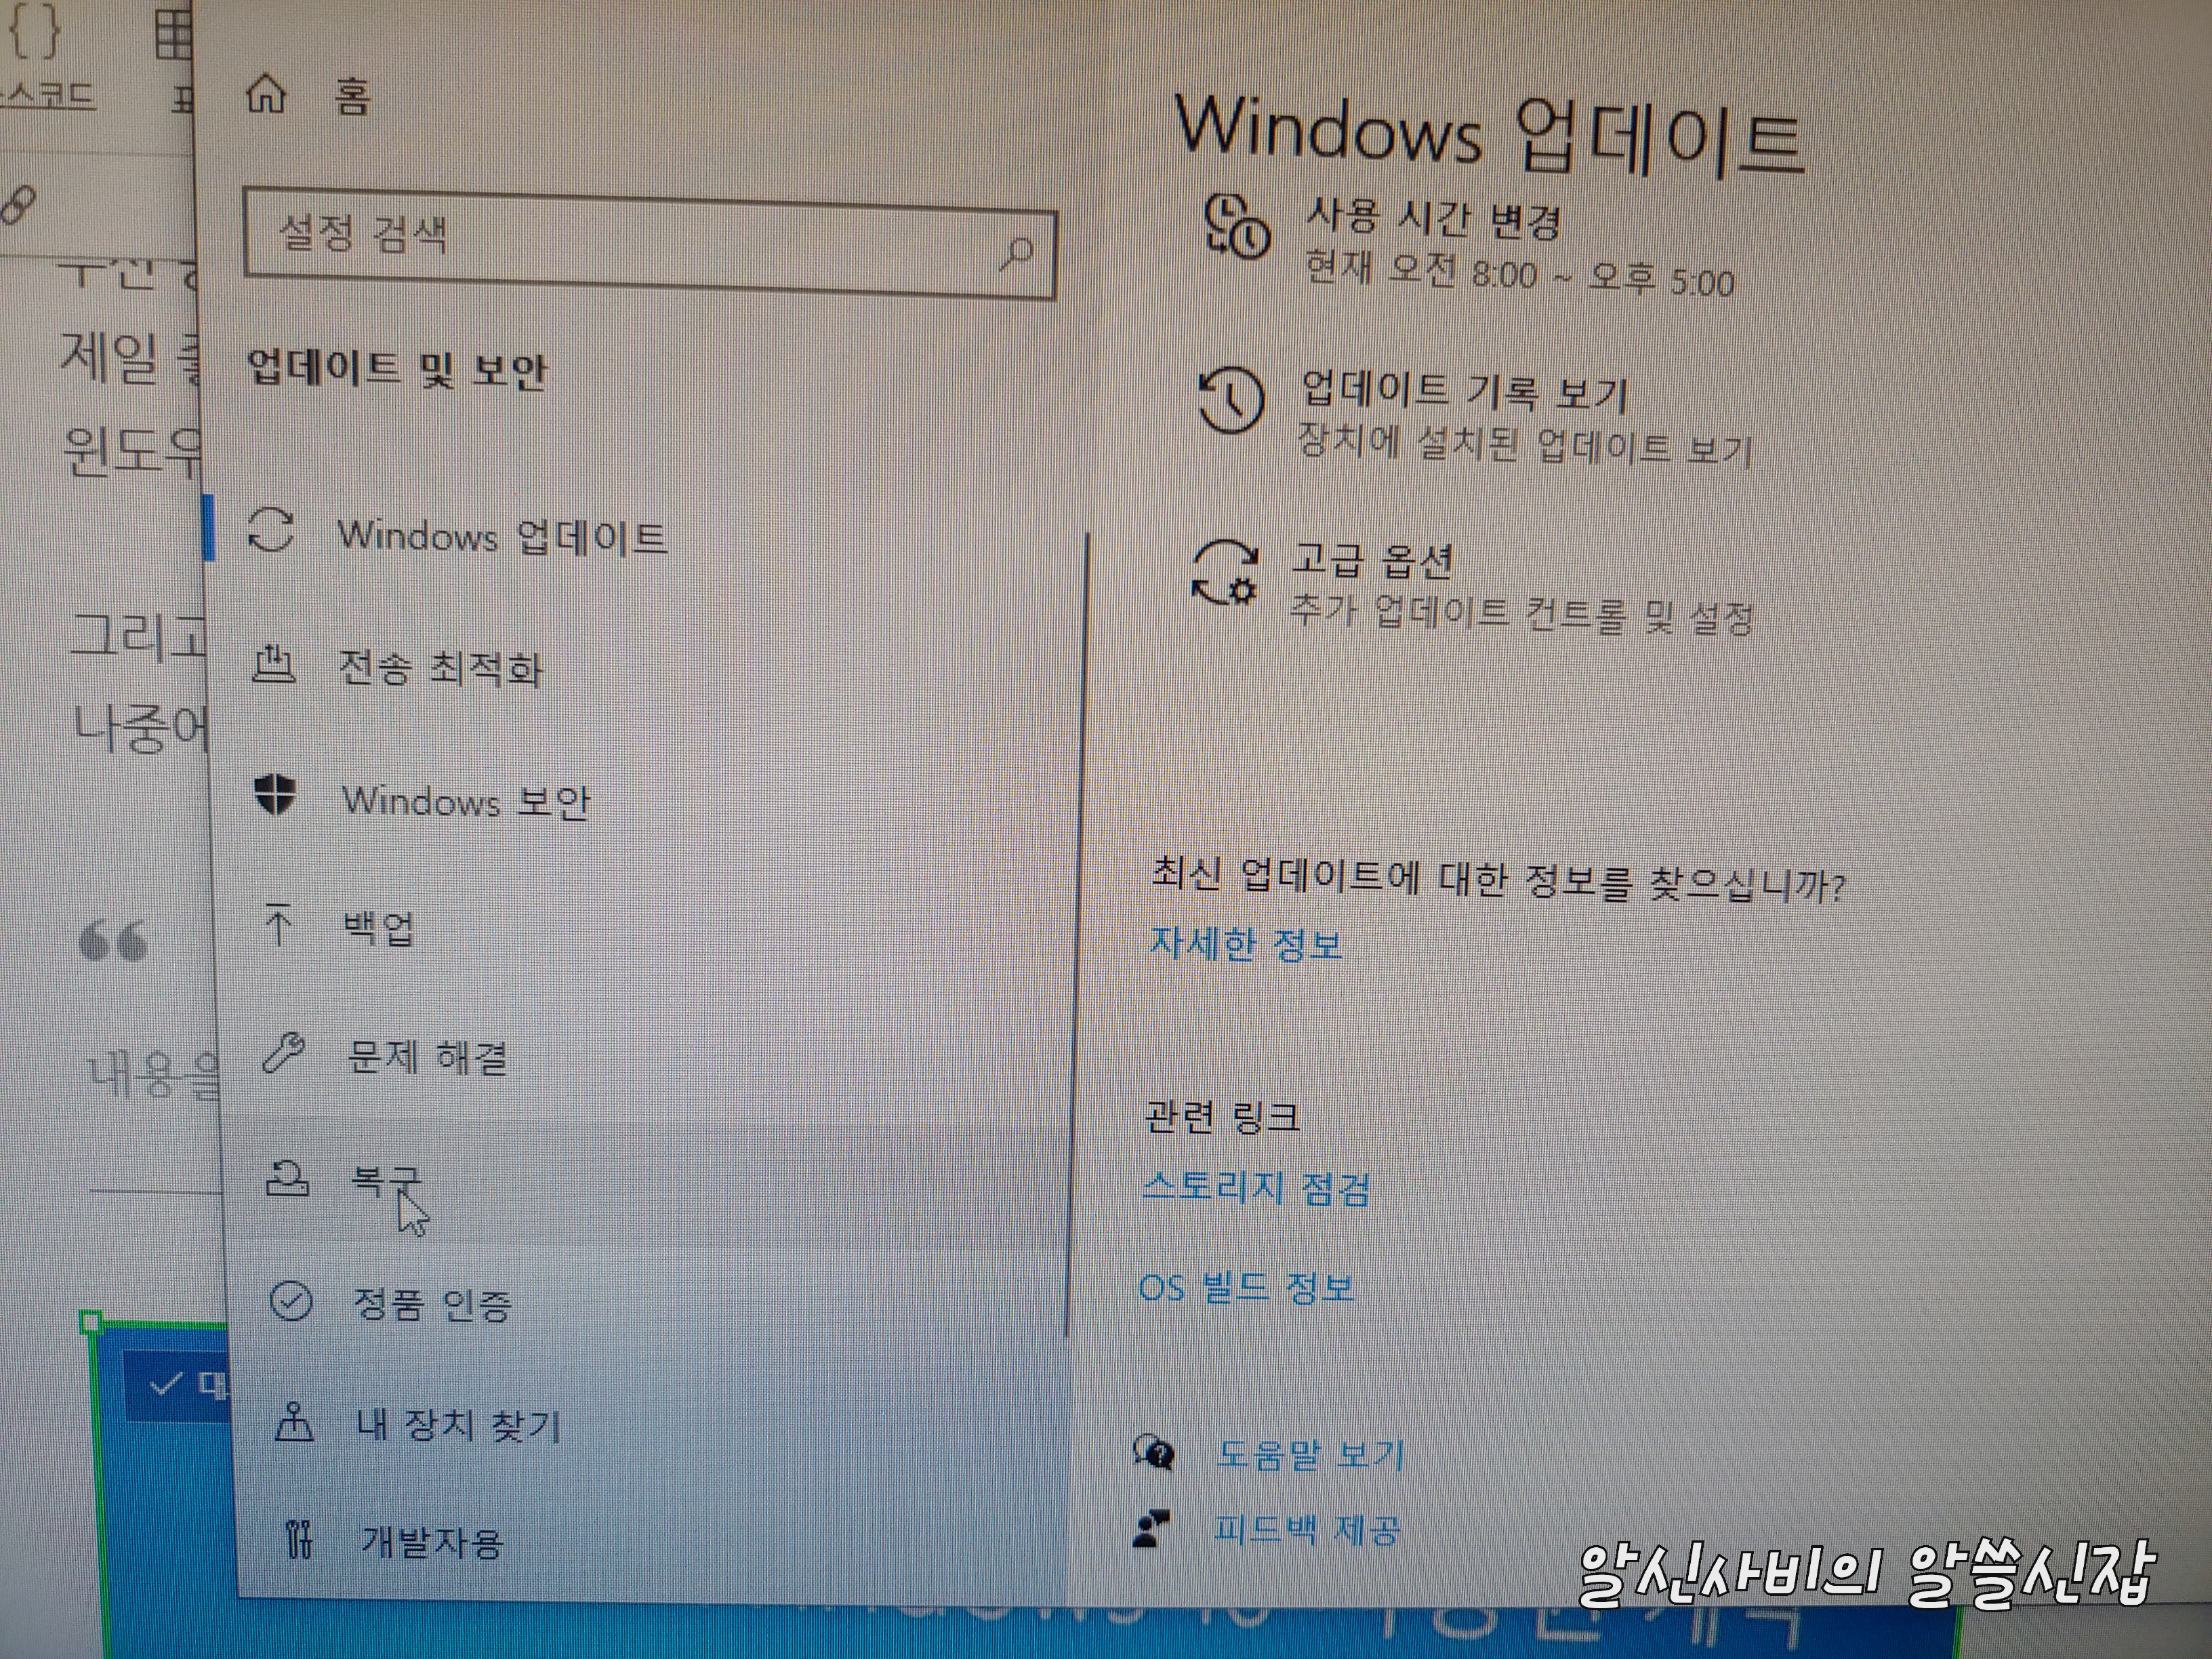Click 추가 업데이트 컨트롤 및 설정 text
The width and height of the screenshot is (2212, 1659).
pyautogui.click(x=1521, y=613)
